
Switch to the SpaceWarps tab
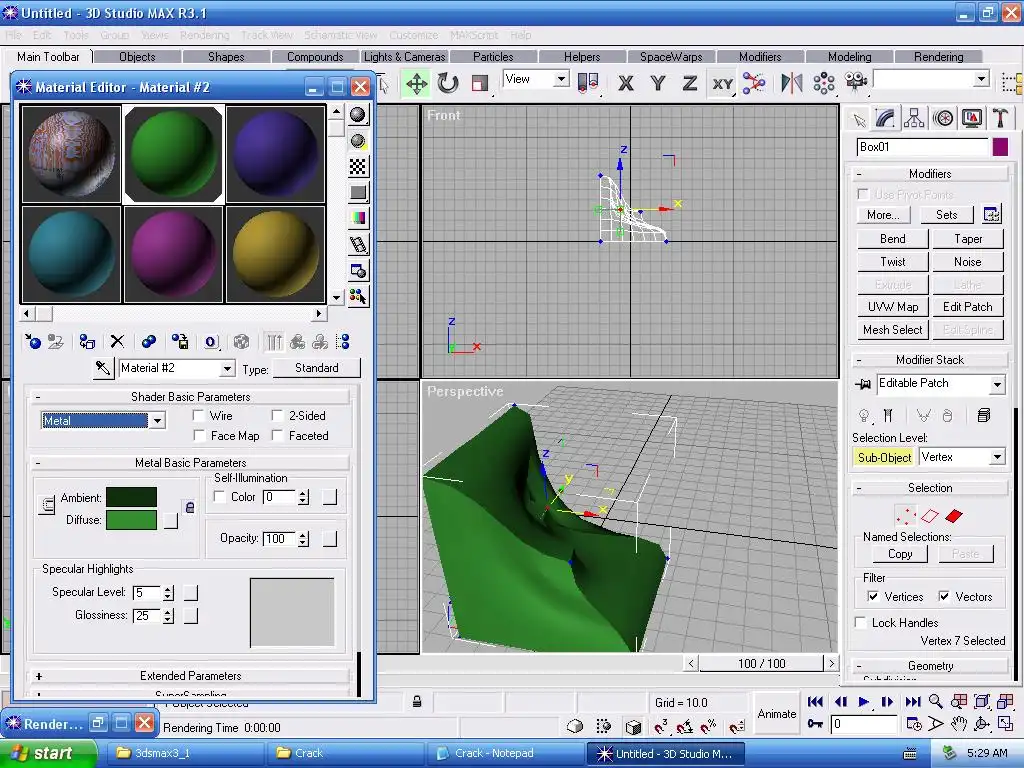pyautogui.click(x=671, y=57)
